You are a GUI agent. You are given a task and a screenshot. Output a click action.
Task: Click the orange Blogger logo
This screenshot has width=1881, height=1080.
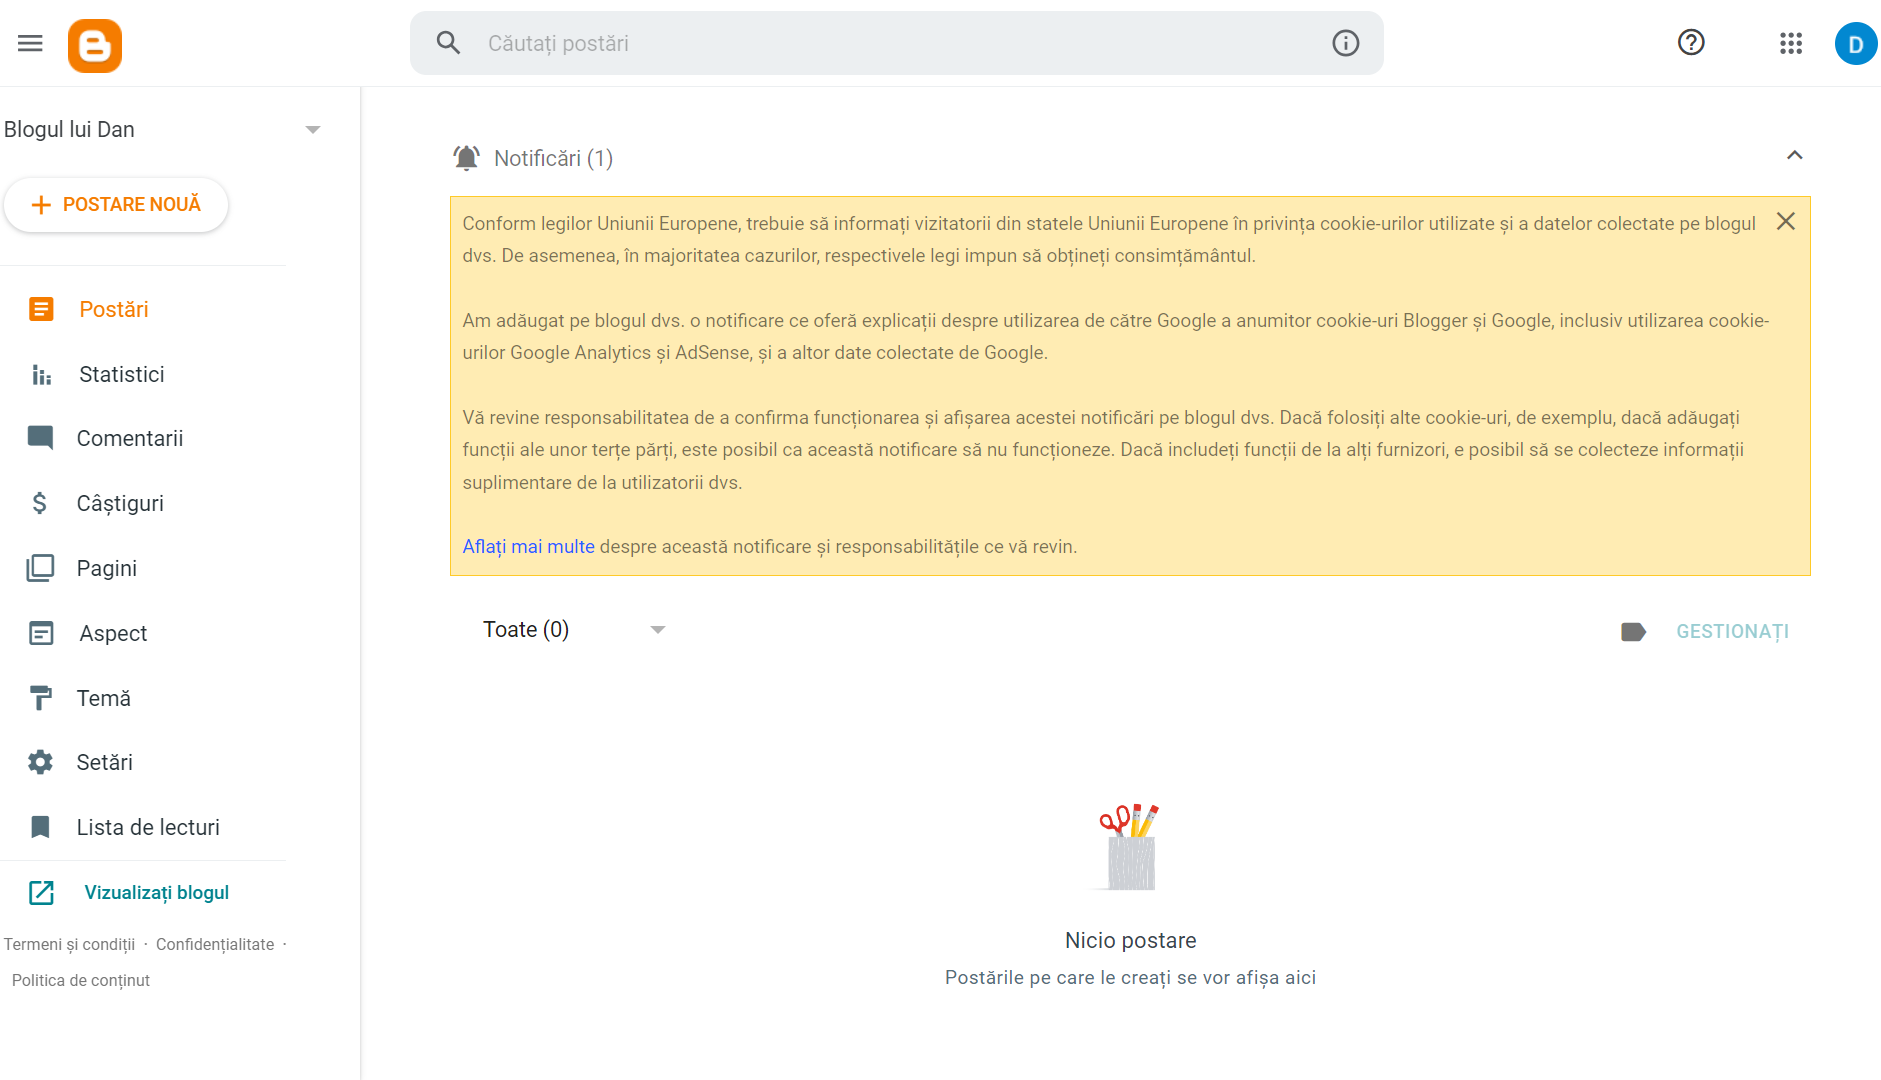point(95,45)
